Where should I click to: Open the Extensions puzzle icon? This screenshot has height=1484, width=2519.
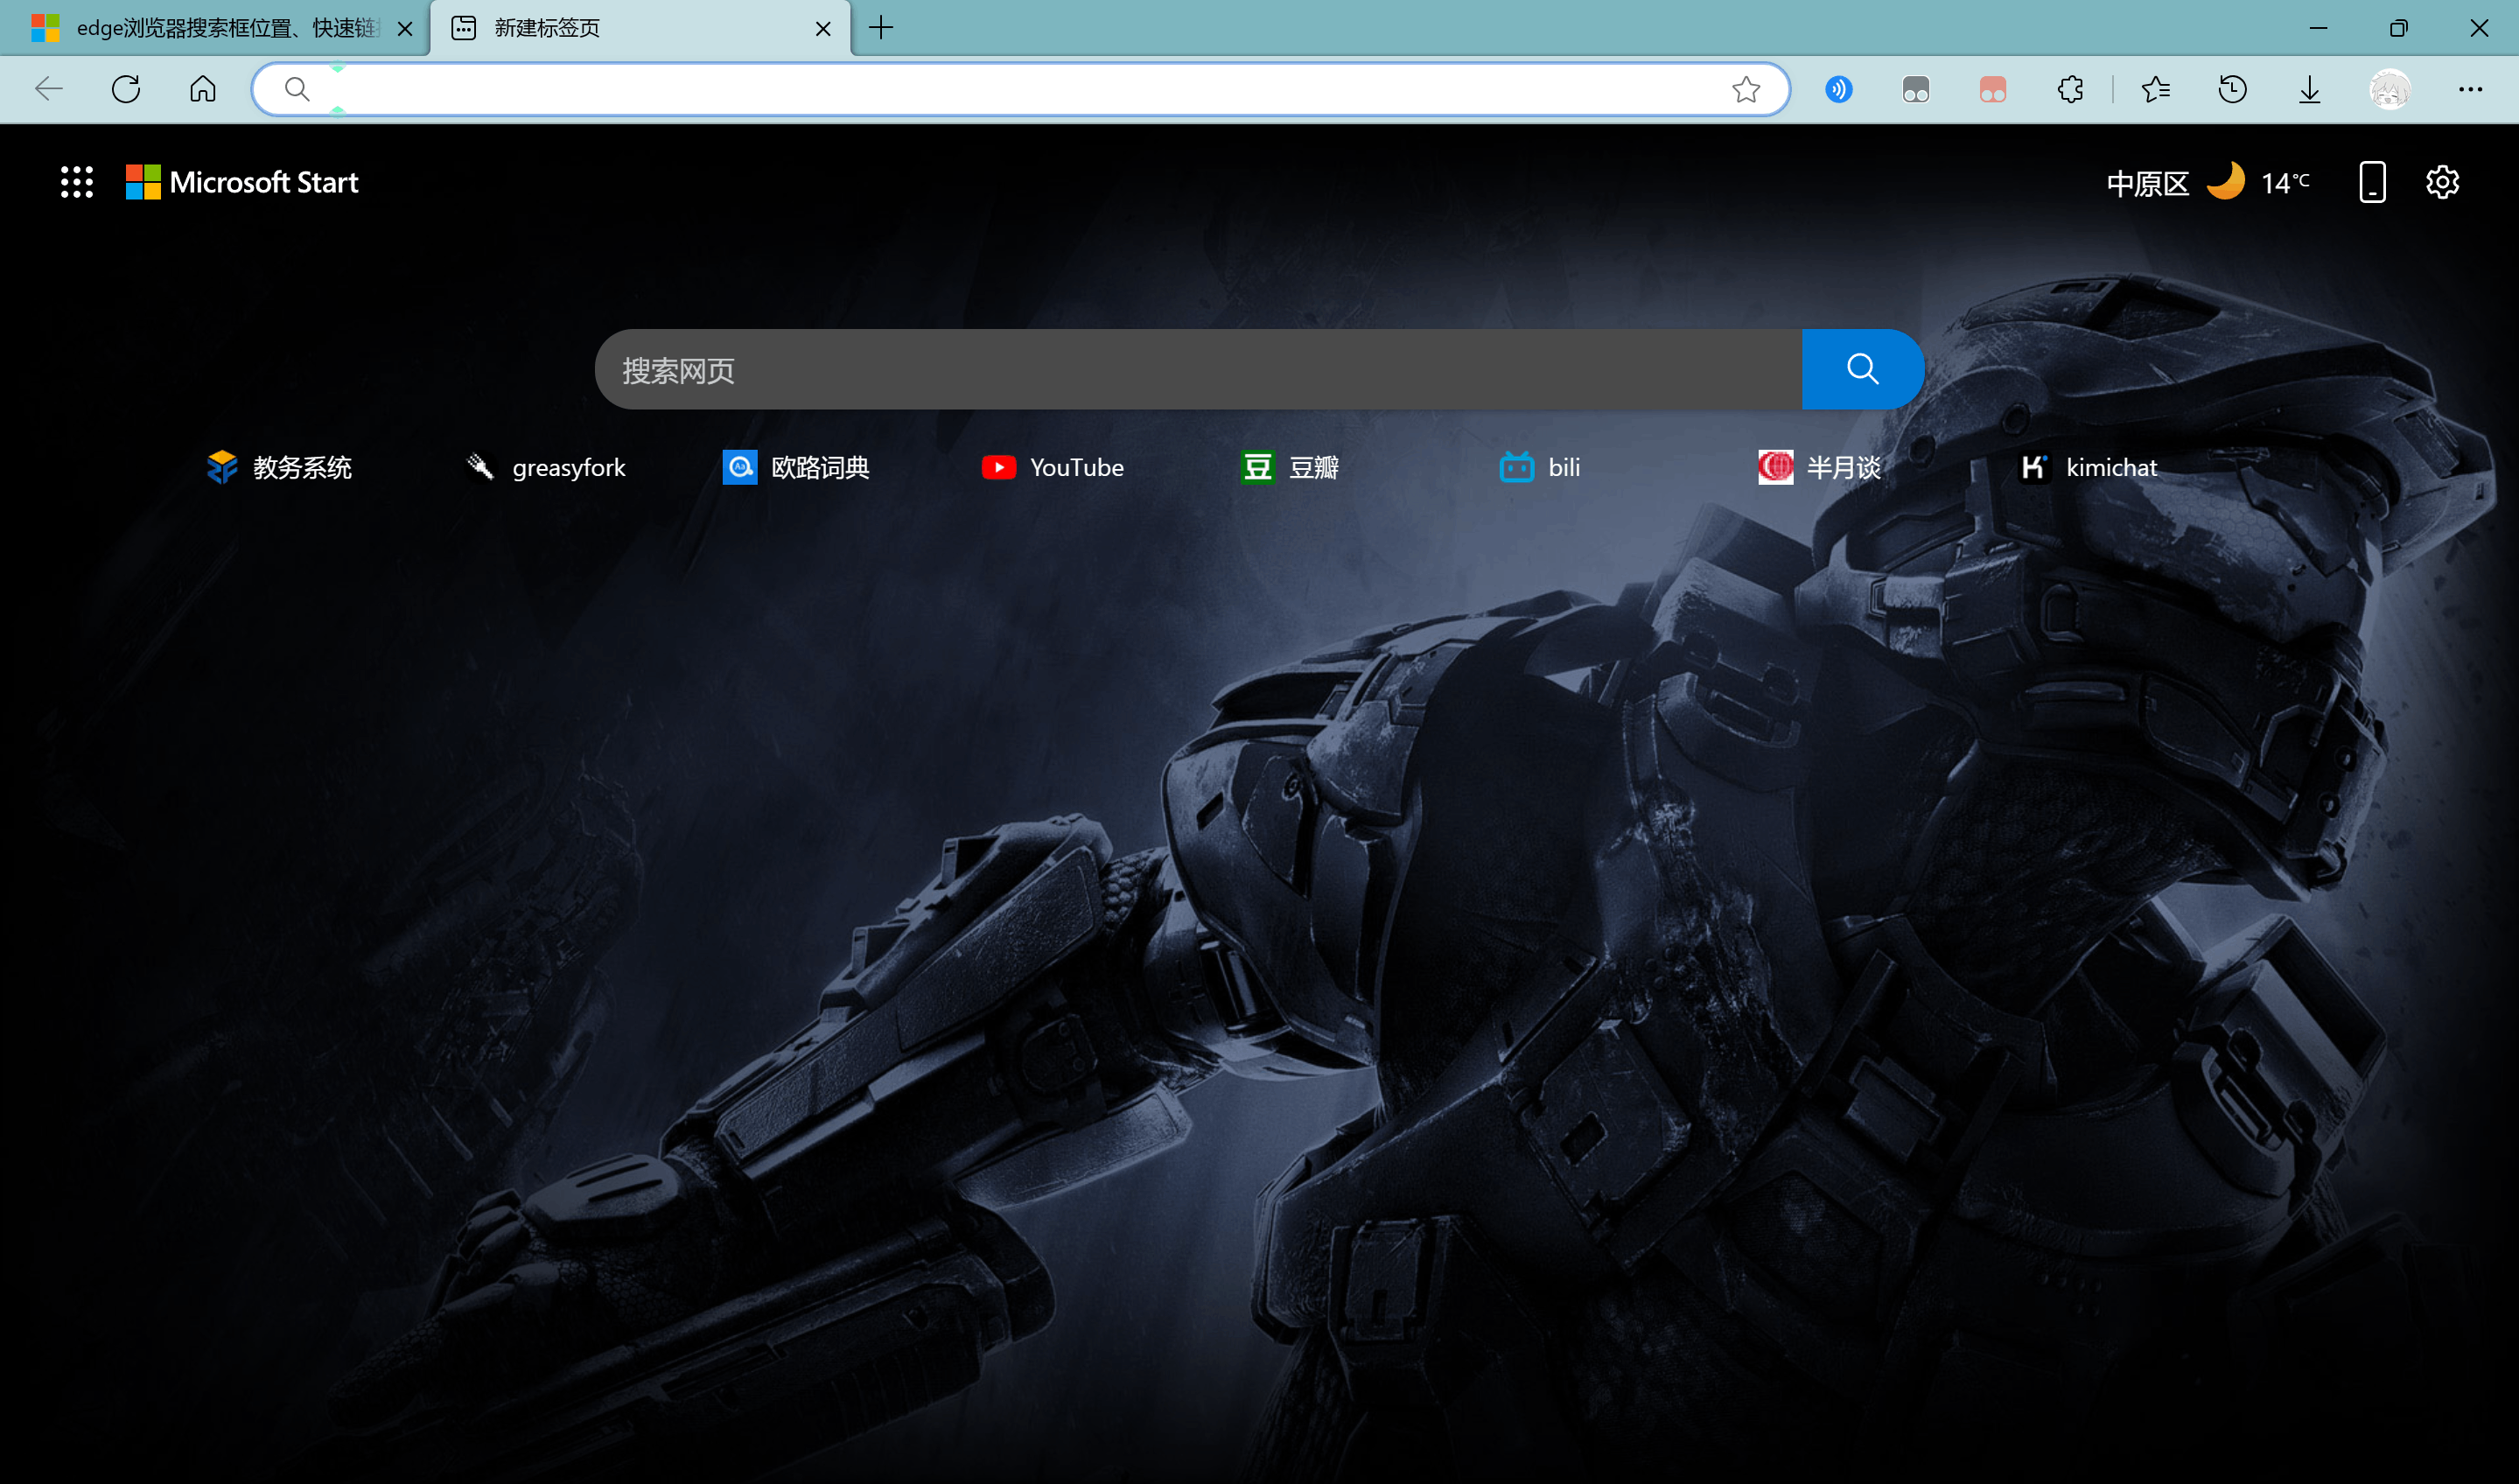[x=2070, y=89]
